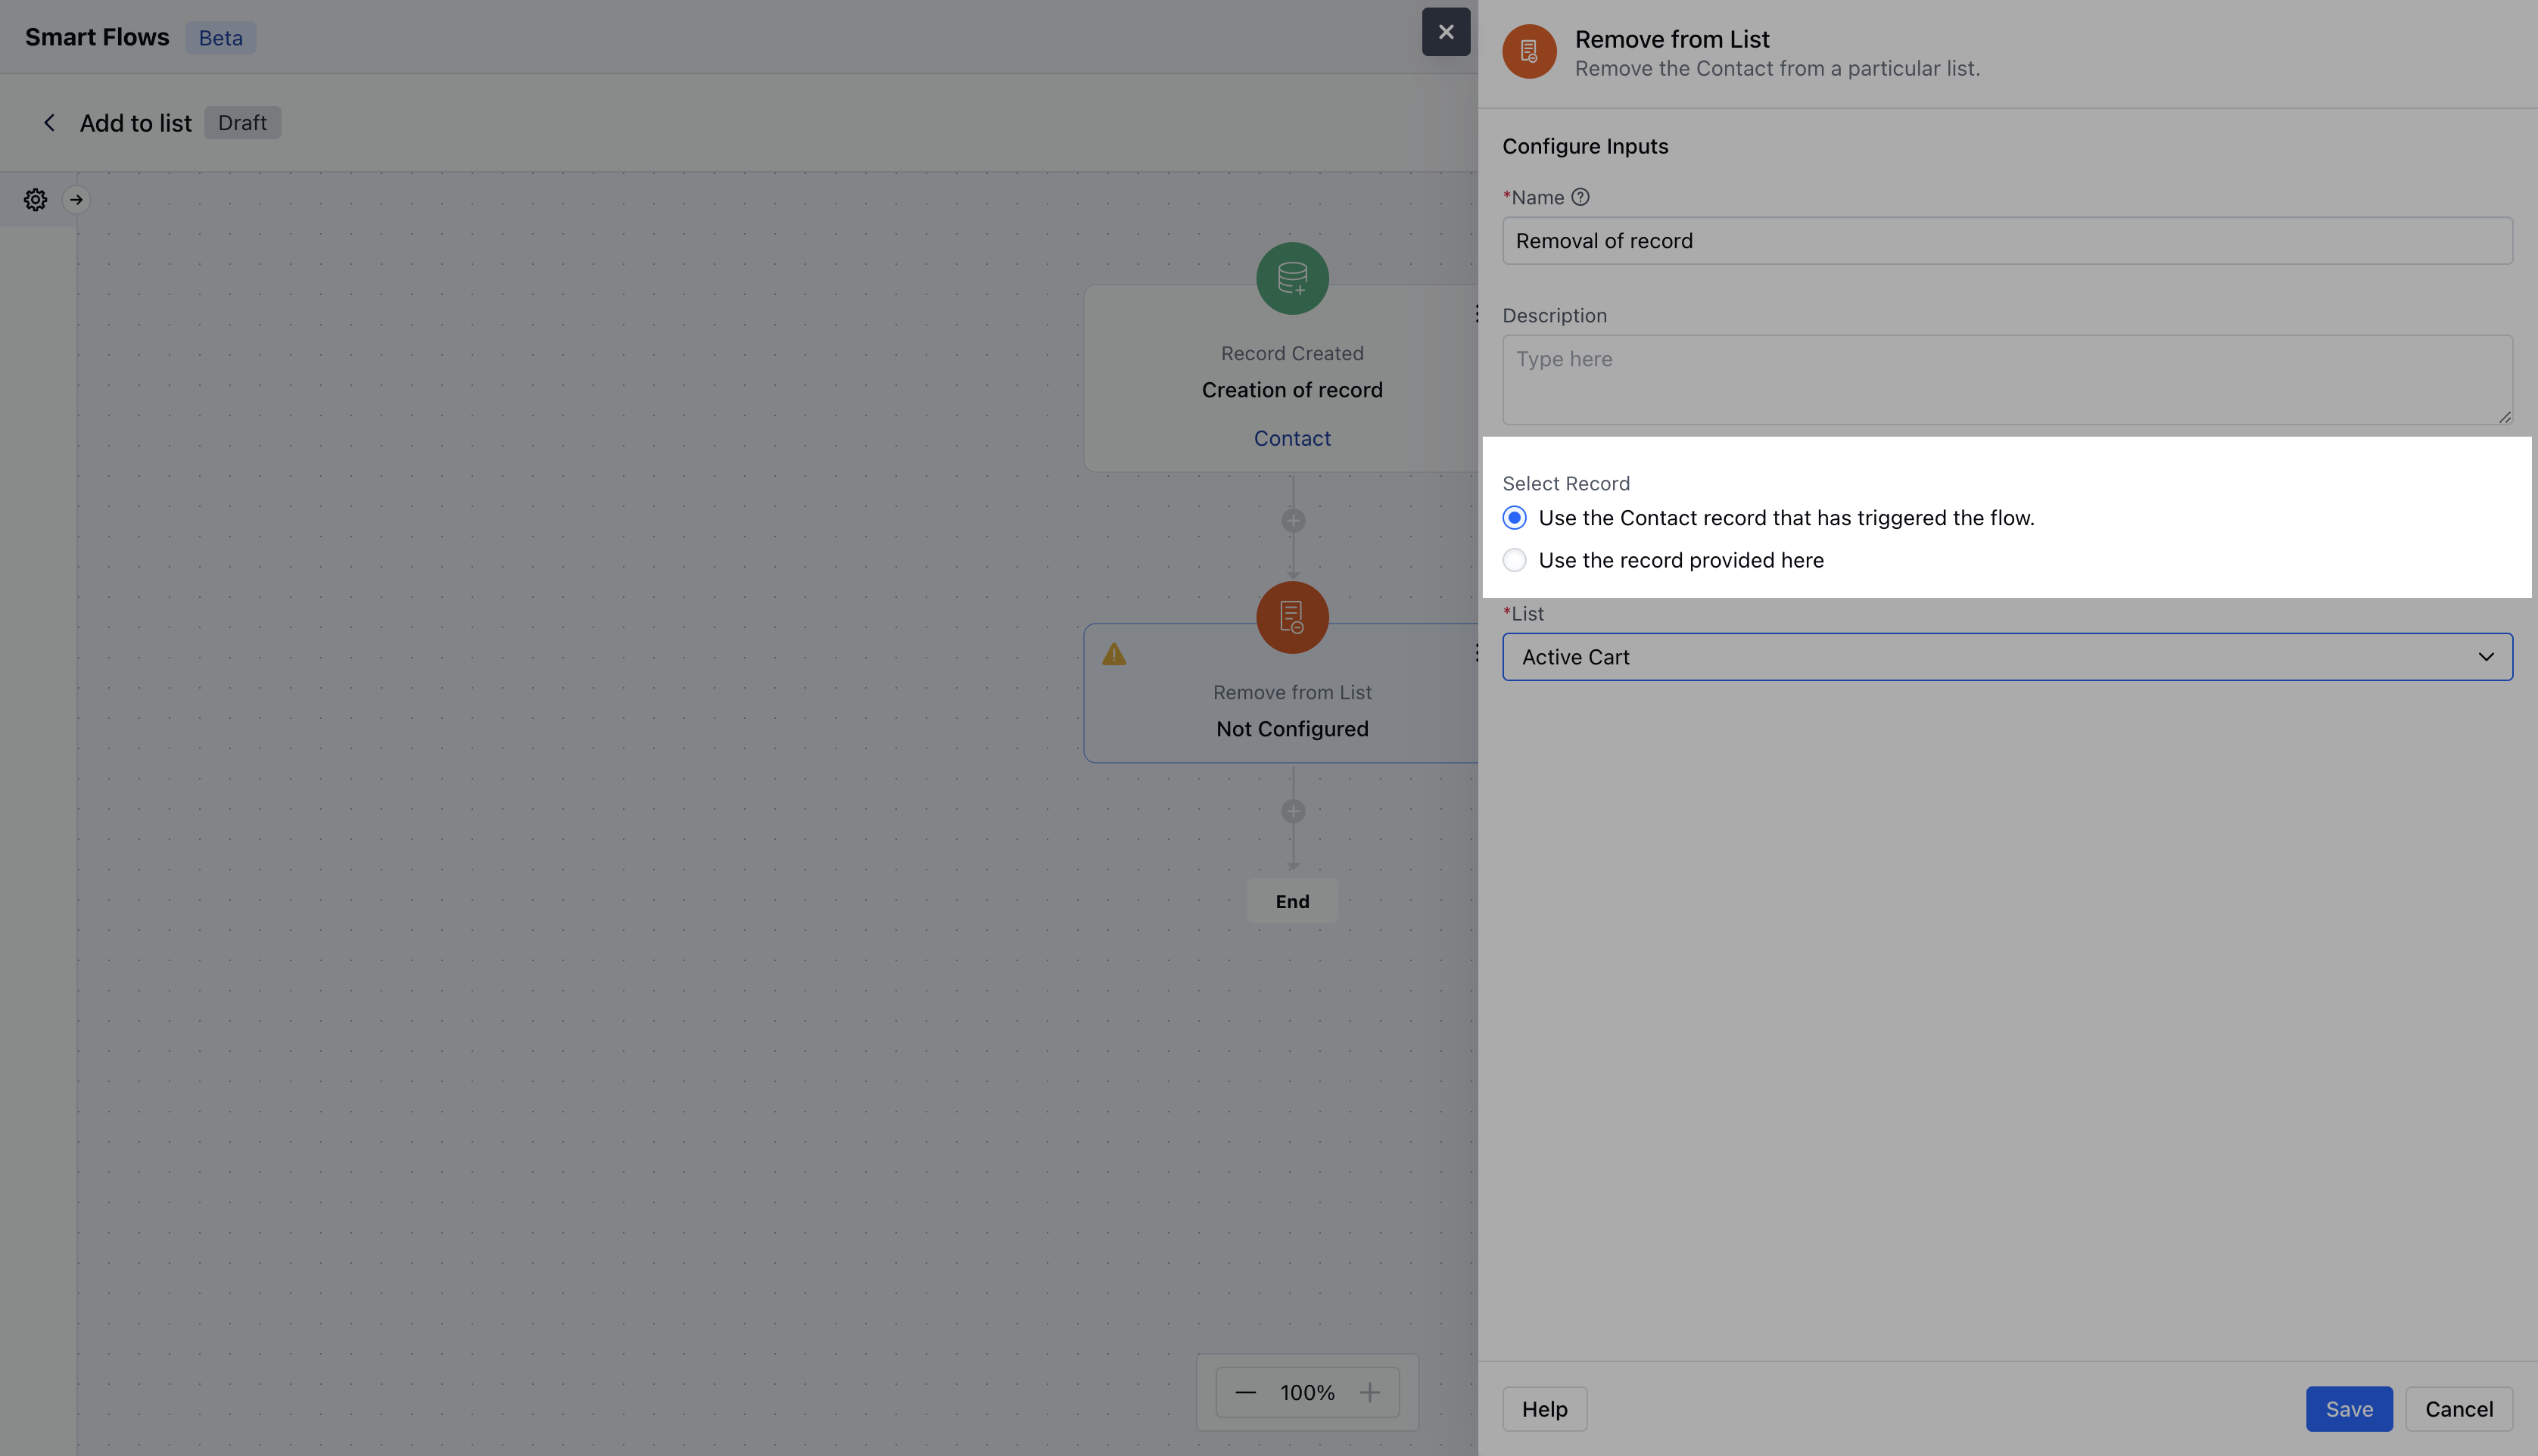
Task: Open the canvas settings gear icon
Action: [x=35, y=199]
